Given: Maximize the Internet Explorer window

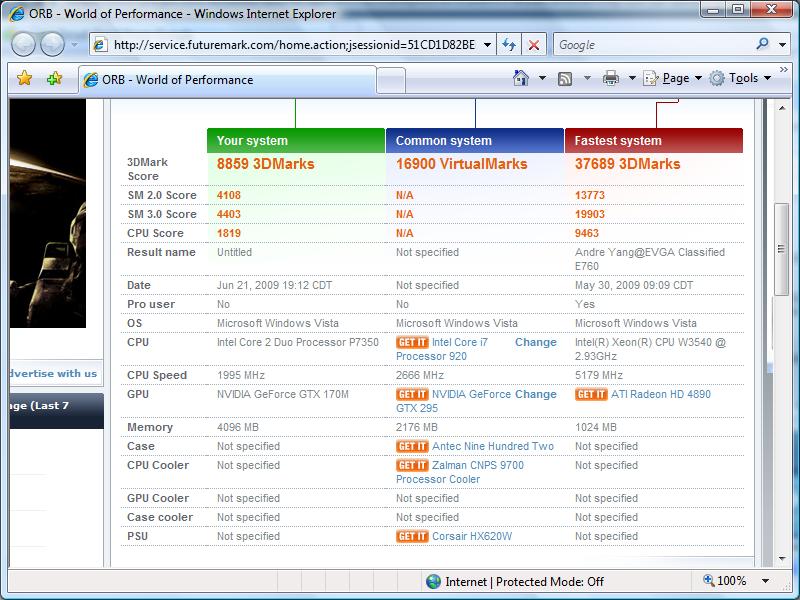Looking at the screenshot, I should [x=738, y=10].
